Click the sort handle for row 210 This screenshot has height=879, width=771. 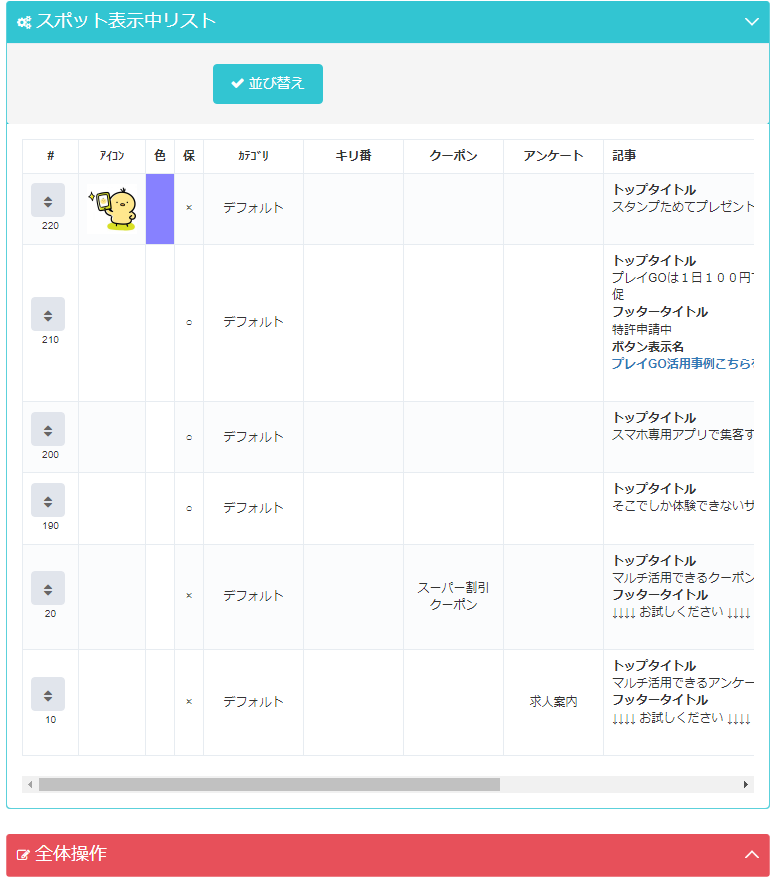point(48,314)
